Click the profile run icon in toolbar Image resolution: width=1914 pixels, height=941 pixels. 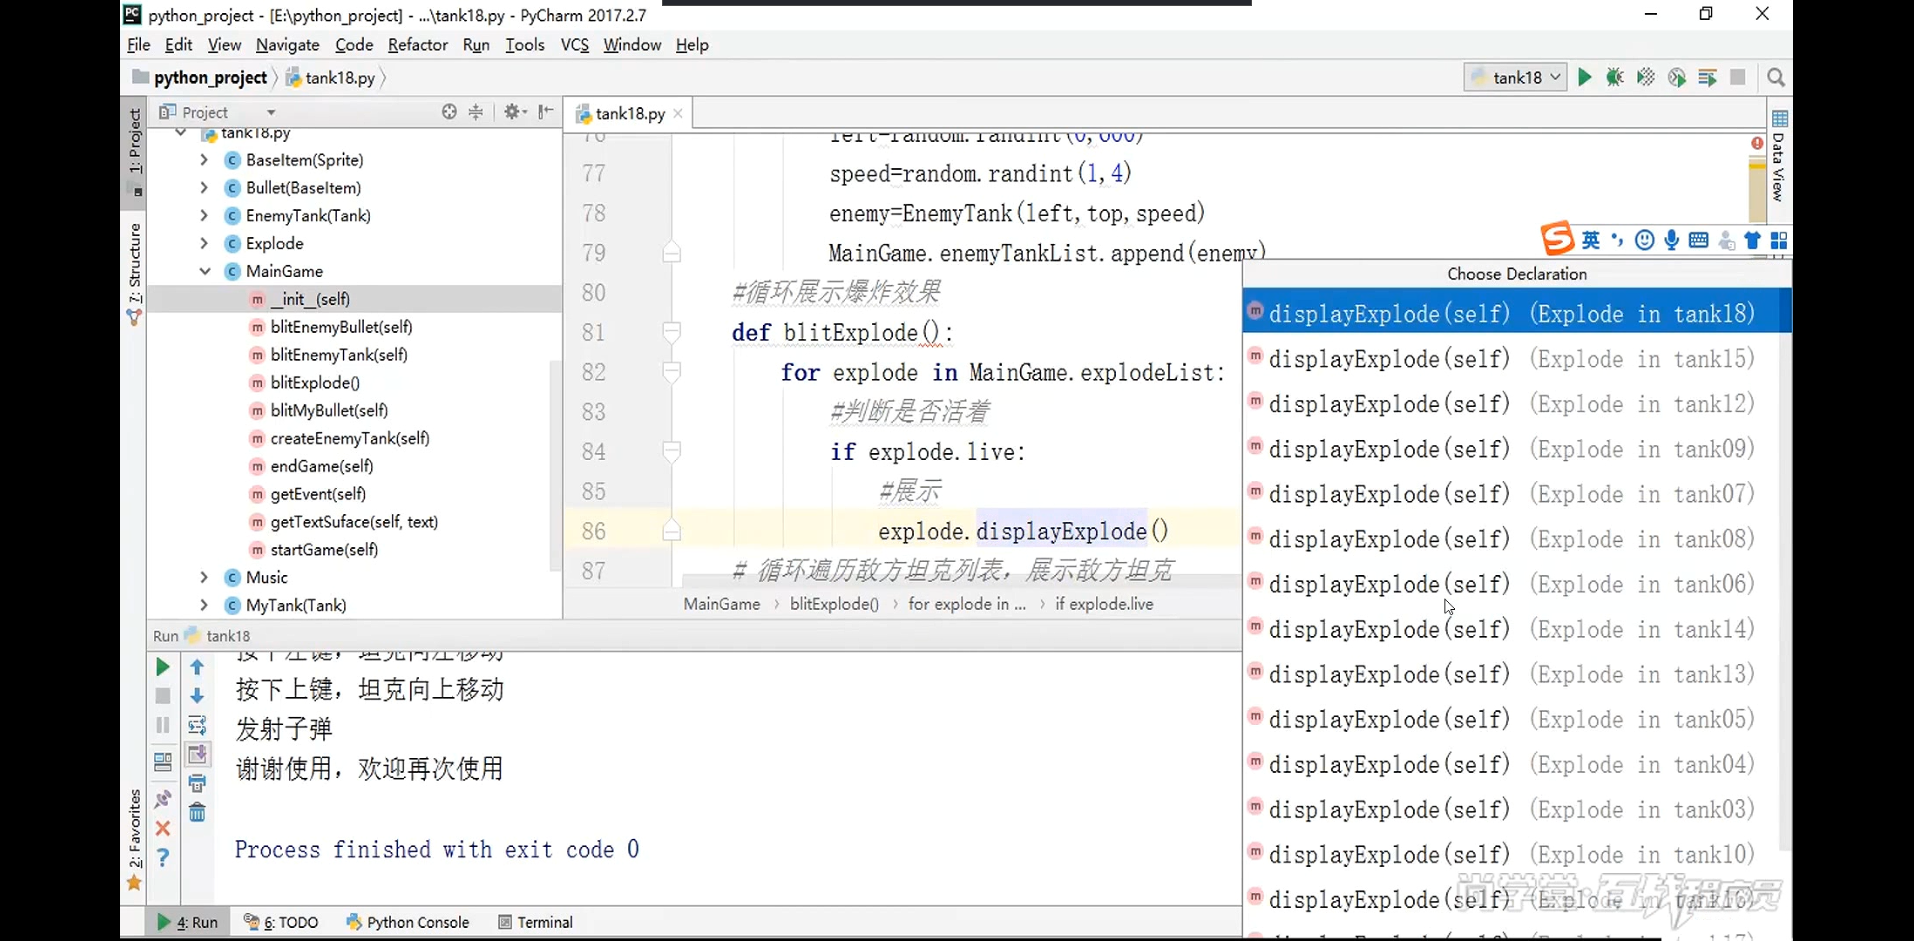pyautogui.click(x=1677, y=77)
